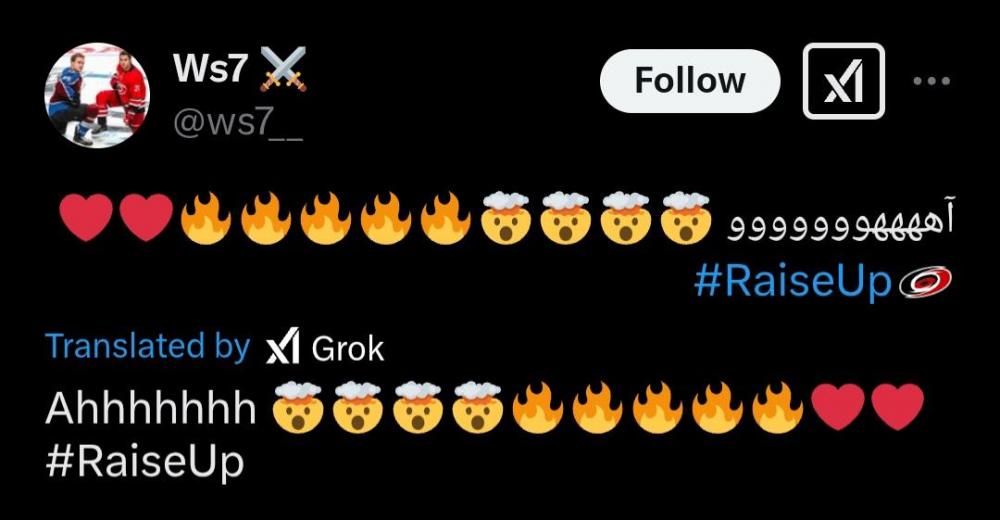
Task: Click the exploding head emoji beside Arabic text
Action: pos(686,218)
